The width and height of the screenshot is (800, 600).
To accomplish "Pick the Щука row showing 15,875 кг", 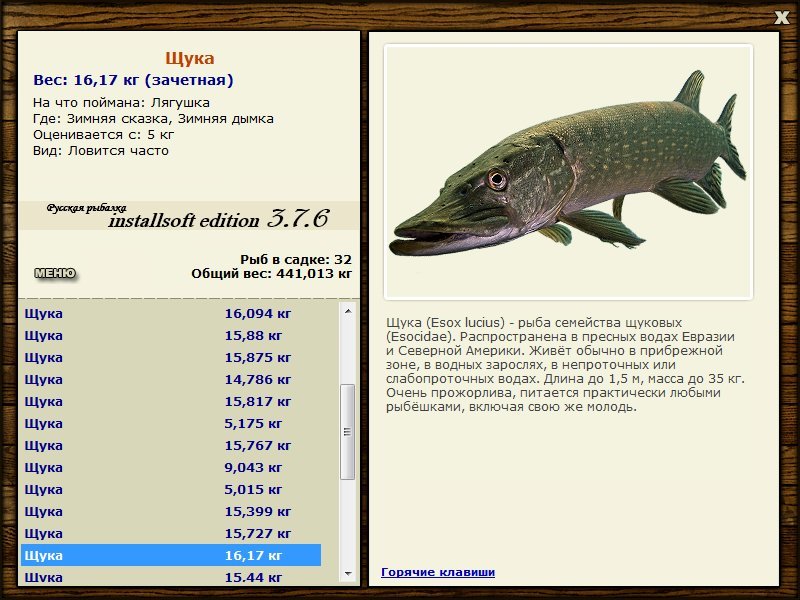I will coord(170,357).
